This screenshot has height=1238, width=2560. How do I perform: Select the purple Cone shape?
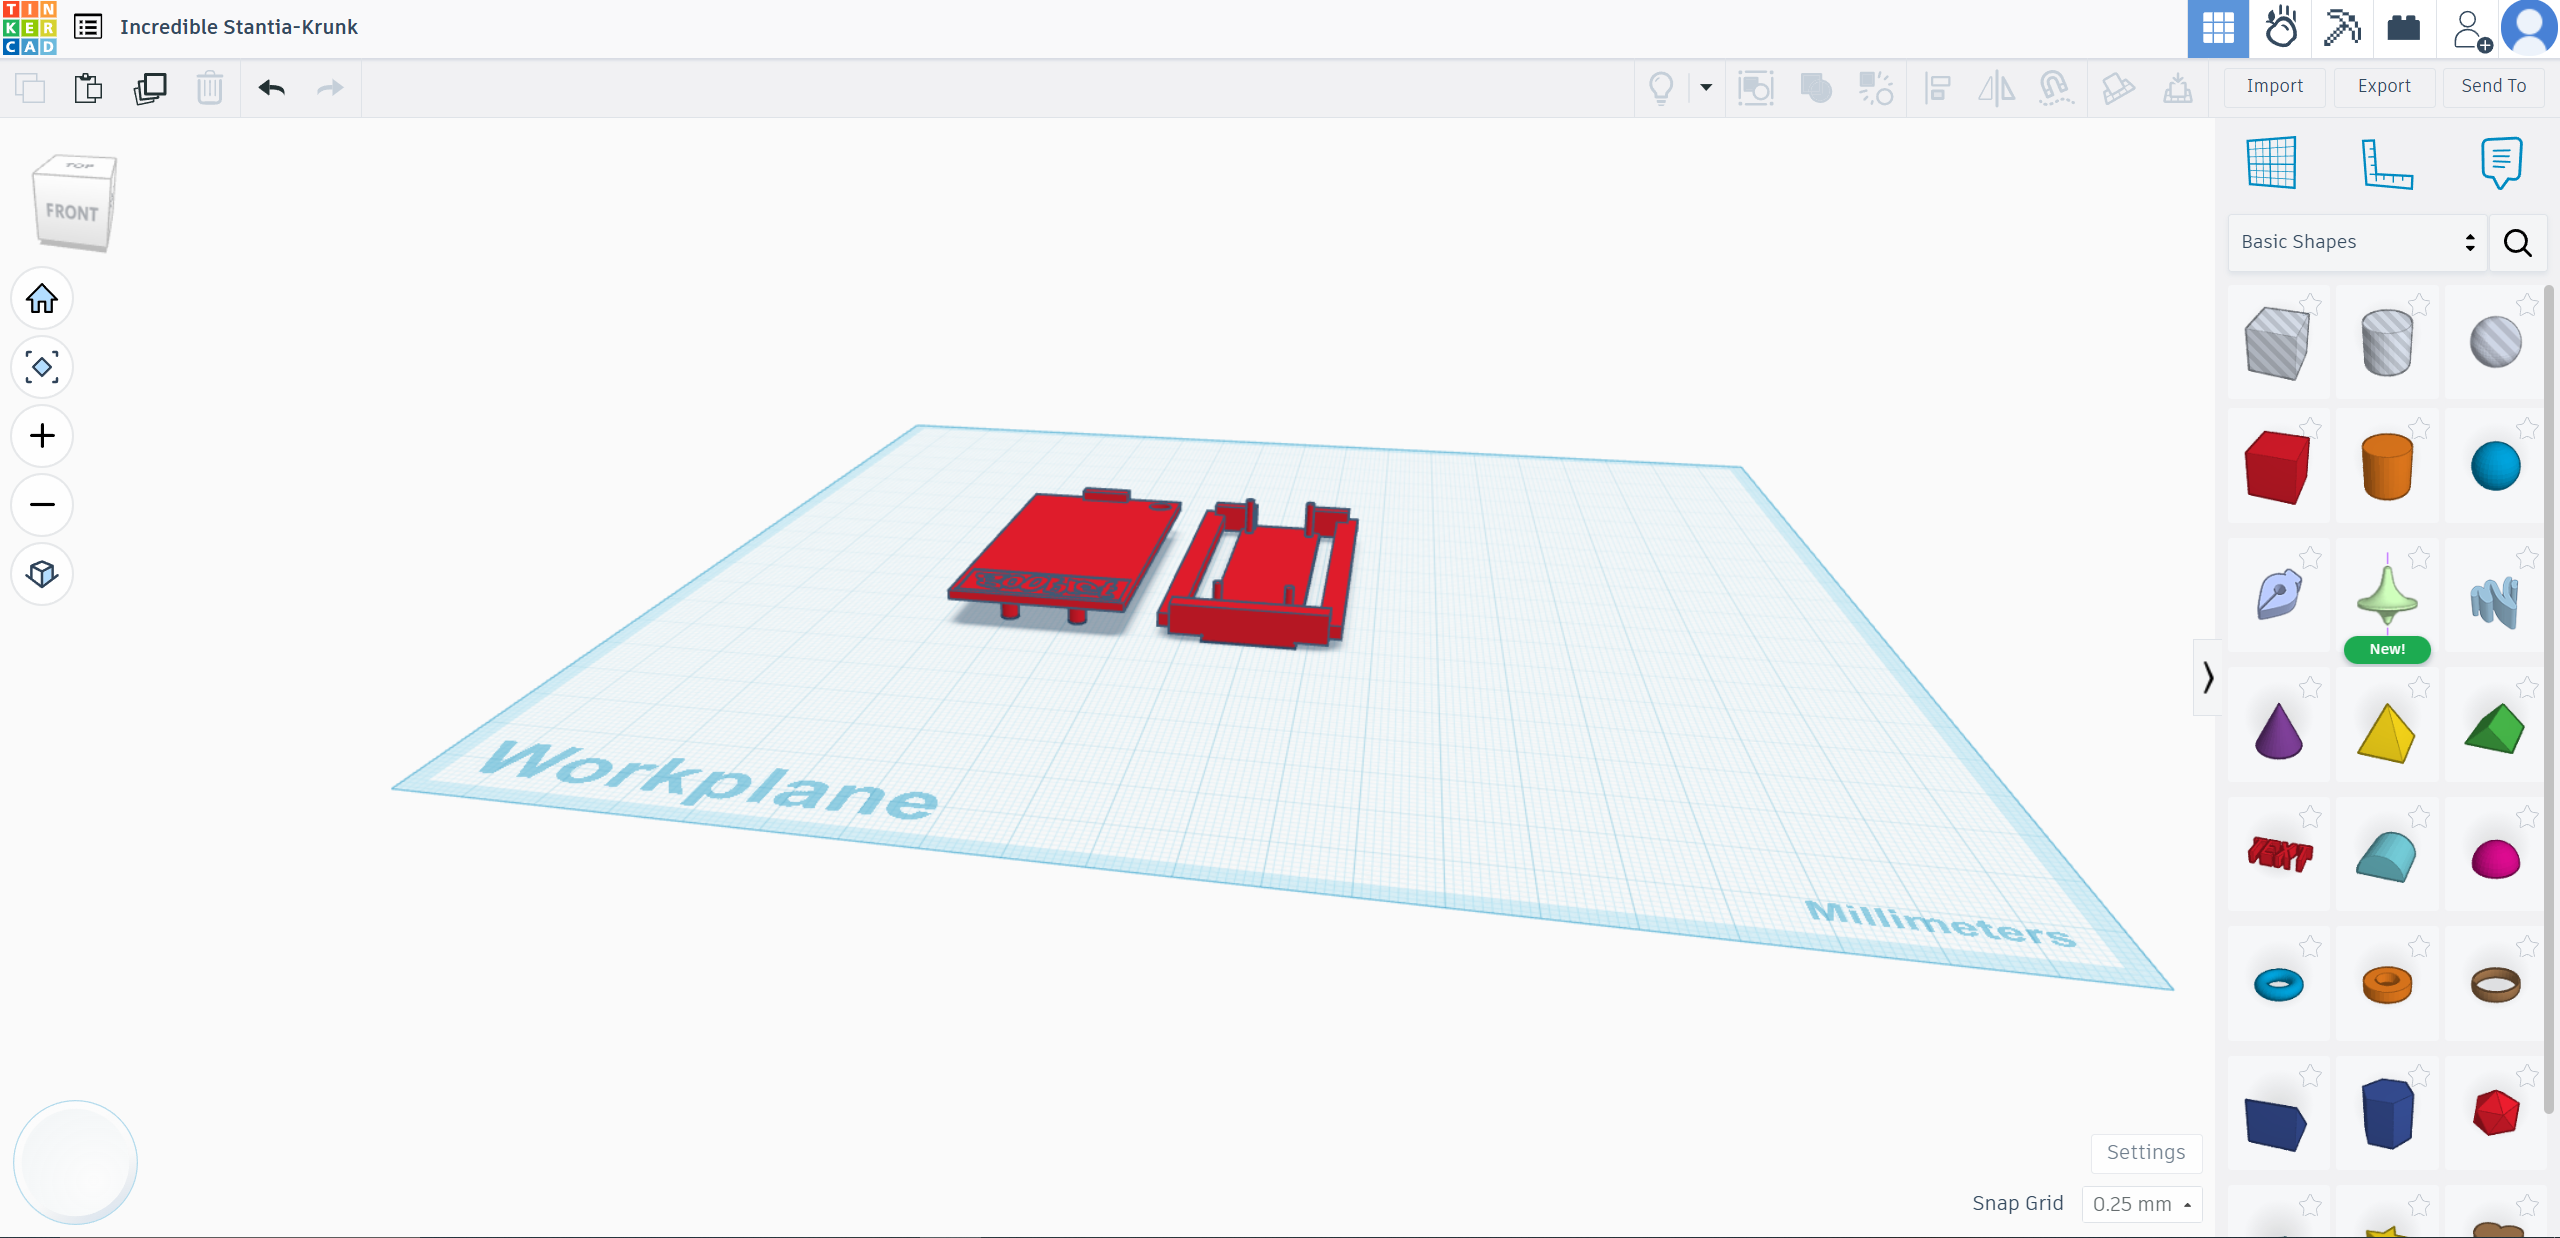click(x=2279, y=730)
